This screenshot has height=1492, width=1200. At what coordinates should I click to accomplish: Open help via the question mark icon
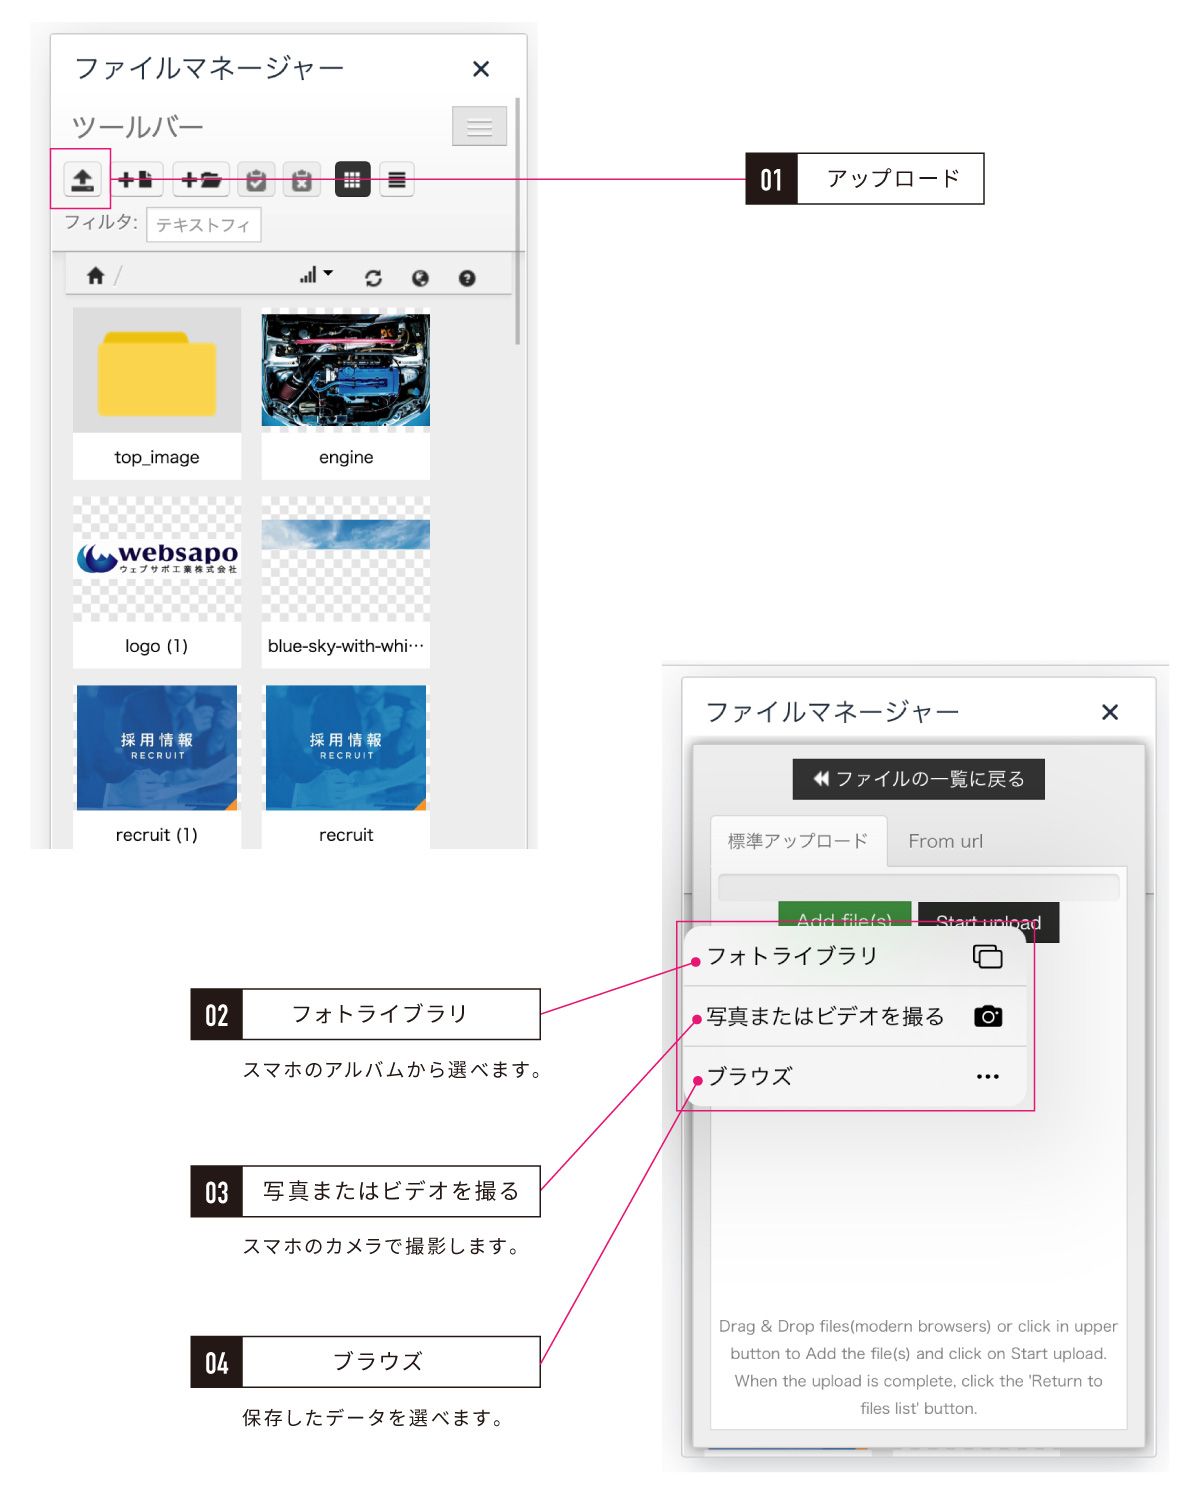coord(467,275)
